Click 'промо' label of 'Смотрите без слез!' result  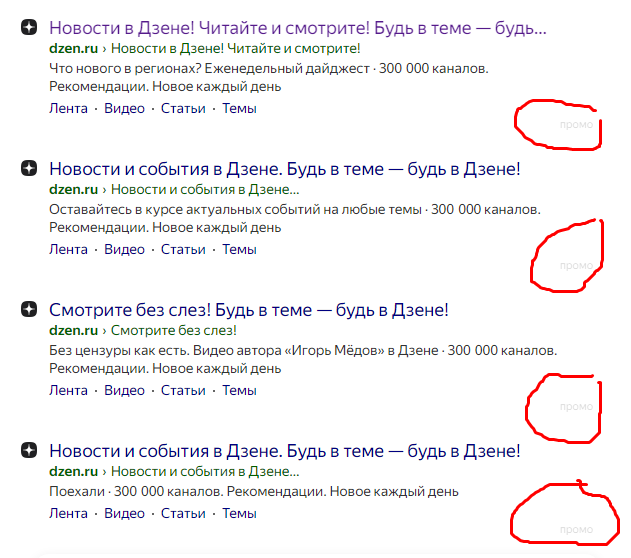576,407
